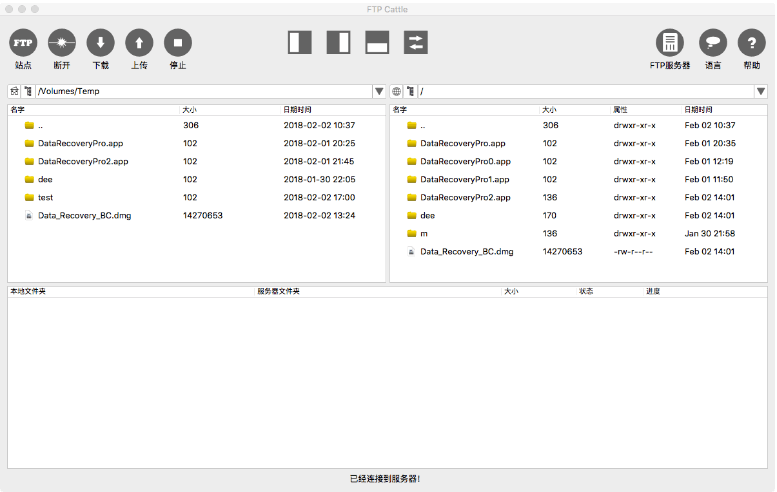Click the remote globe icon beside path
The height and width of the screenshot is (492, 777).
click(x=396, y=91)
